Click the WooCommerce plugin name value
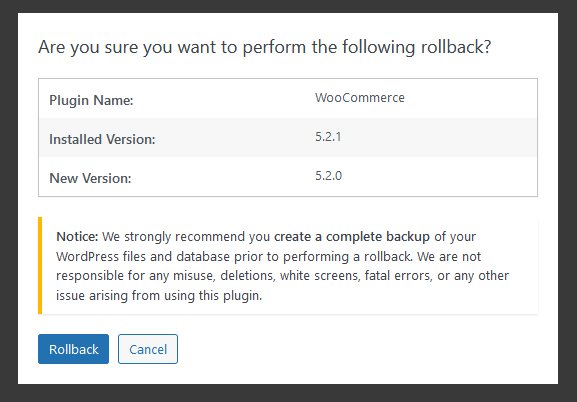The image size is (577, 402). [x=360, y=98]
